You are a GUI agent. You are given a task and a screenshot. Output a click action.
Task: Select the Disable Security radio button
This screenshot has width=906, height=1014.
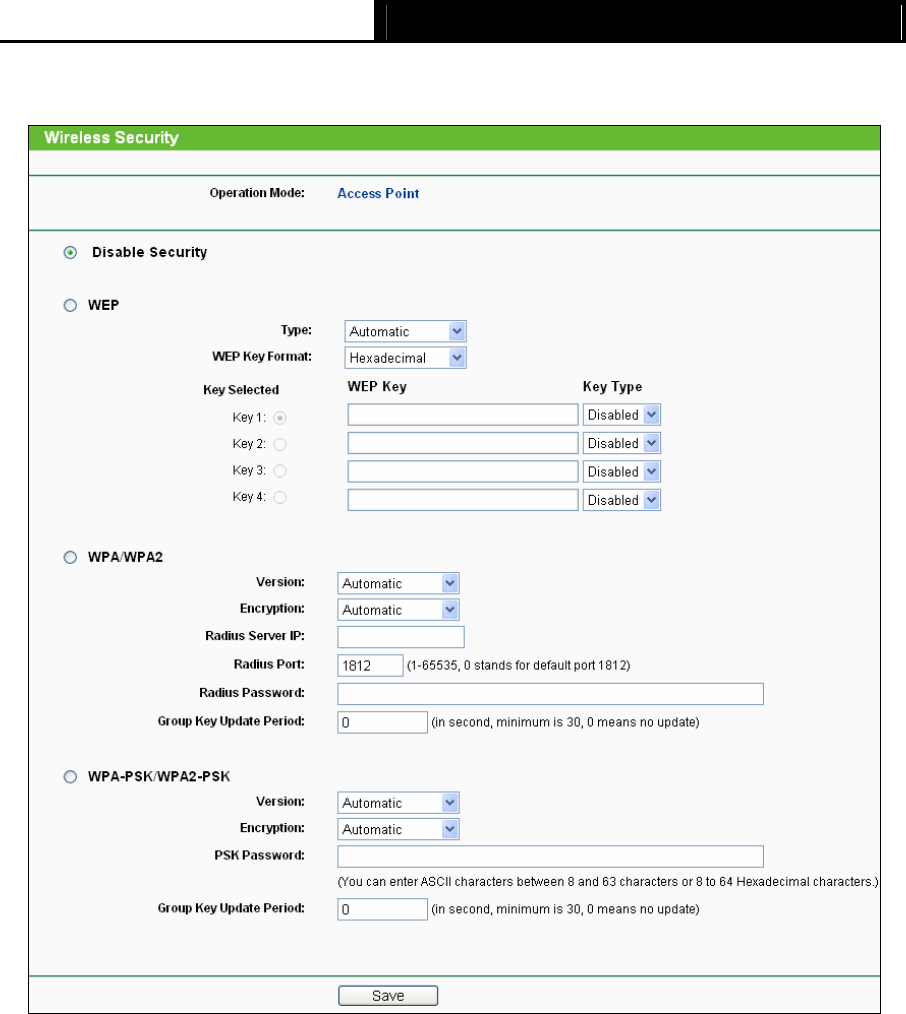coord(70,252)
